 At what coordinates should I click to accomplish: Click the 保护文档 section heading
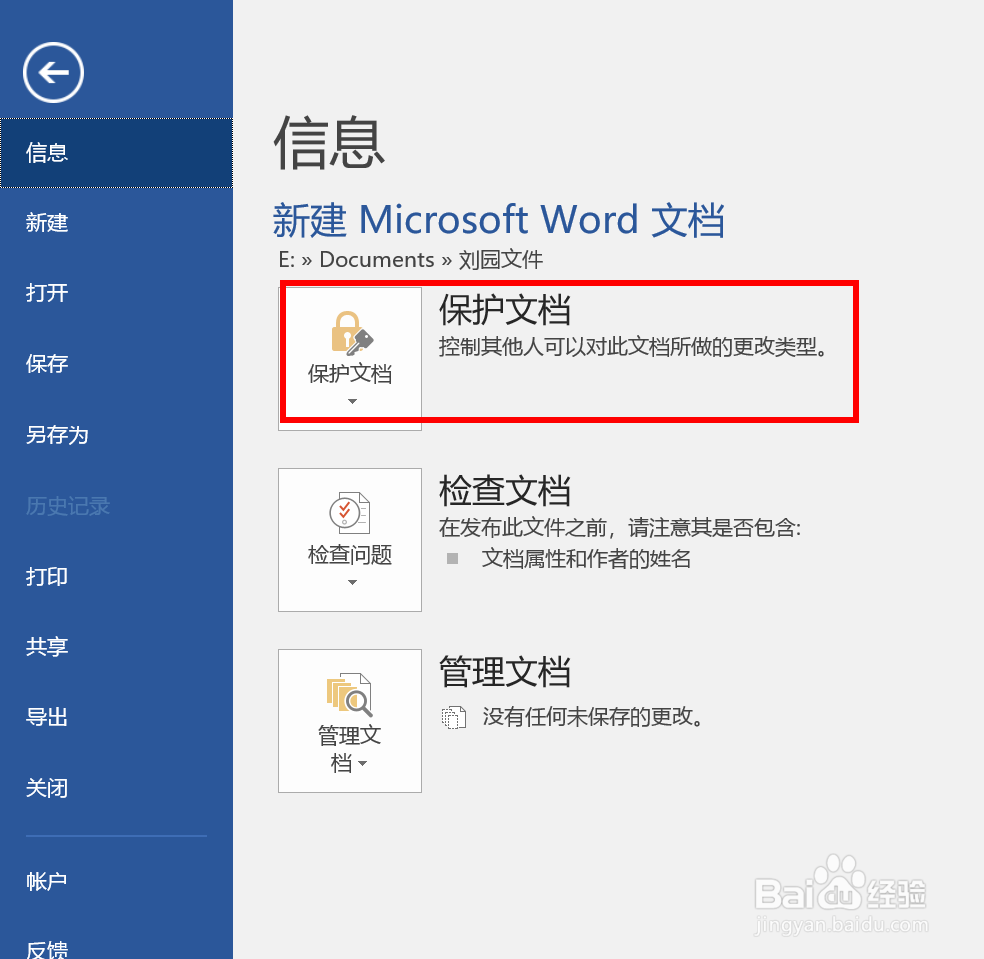[505, 310]
